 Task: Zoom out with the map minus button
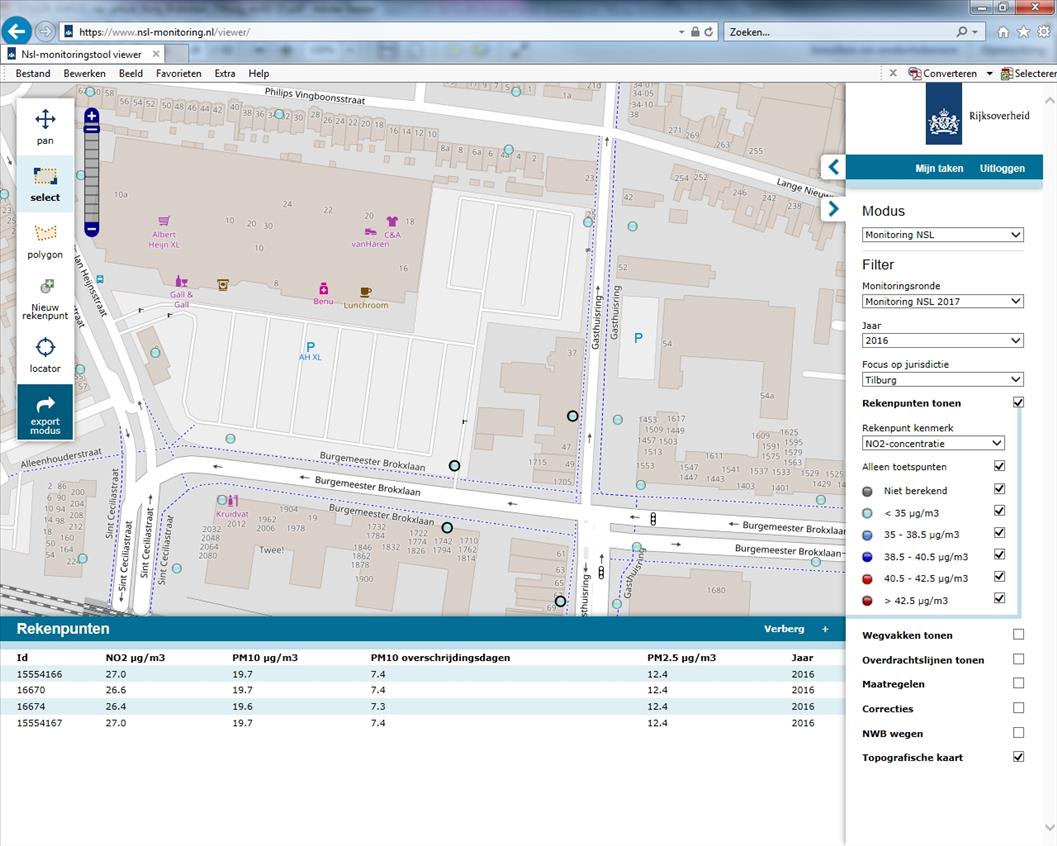[x=92, y=229]
